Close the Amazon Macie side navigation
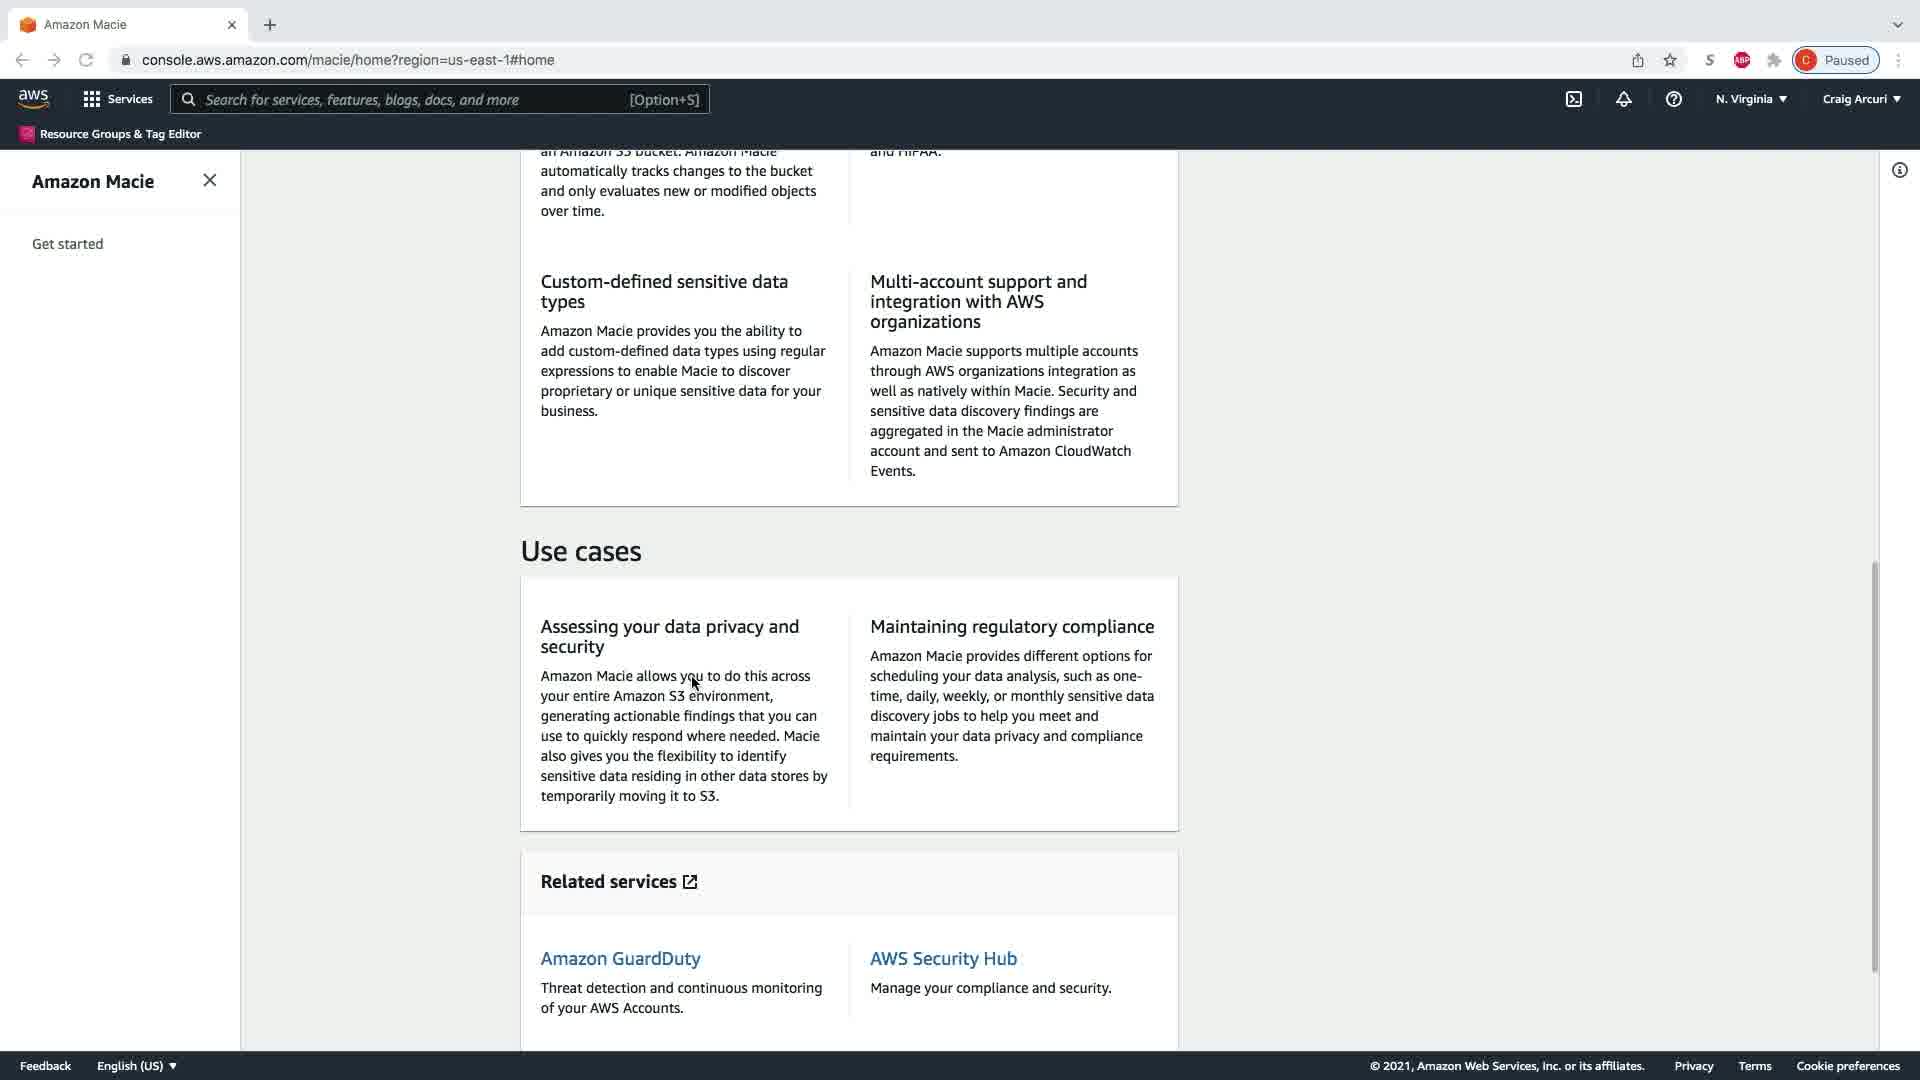The image size is (1920, 1080). point(209,180)
